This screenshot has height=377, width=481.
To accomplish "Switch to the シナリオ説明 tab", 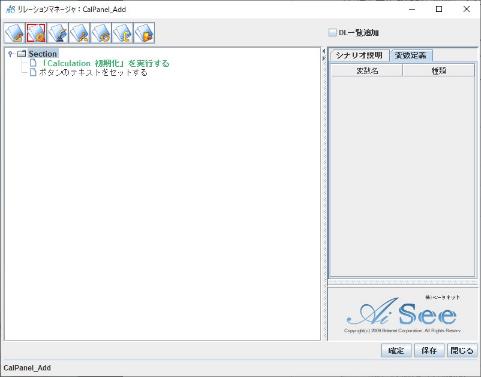I will (359, 55).
